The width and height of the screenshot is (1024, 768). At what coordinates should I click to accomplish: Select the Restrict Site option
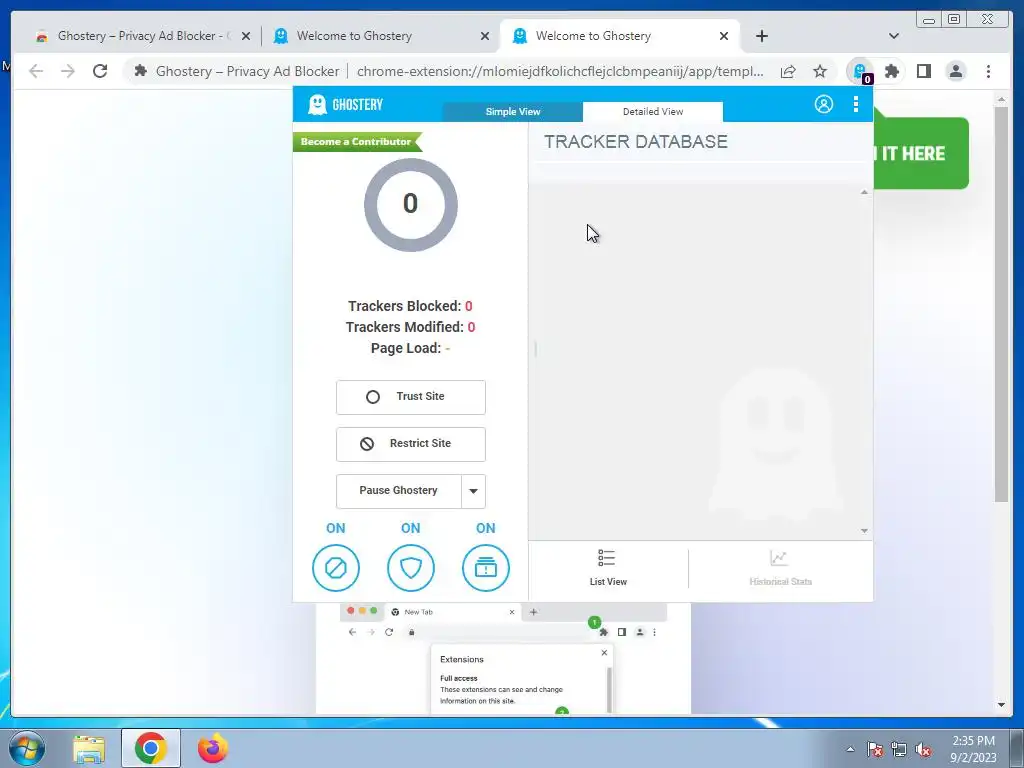click(x=411, y=444)
